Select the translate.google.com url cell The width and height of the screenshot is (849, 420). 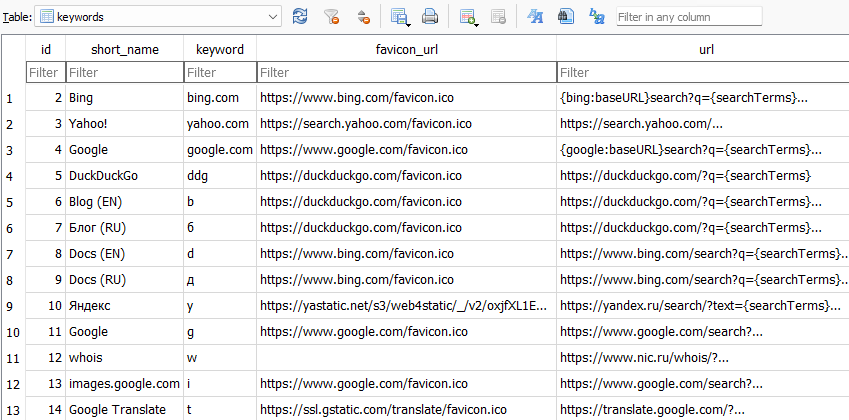703,410
